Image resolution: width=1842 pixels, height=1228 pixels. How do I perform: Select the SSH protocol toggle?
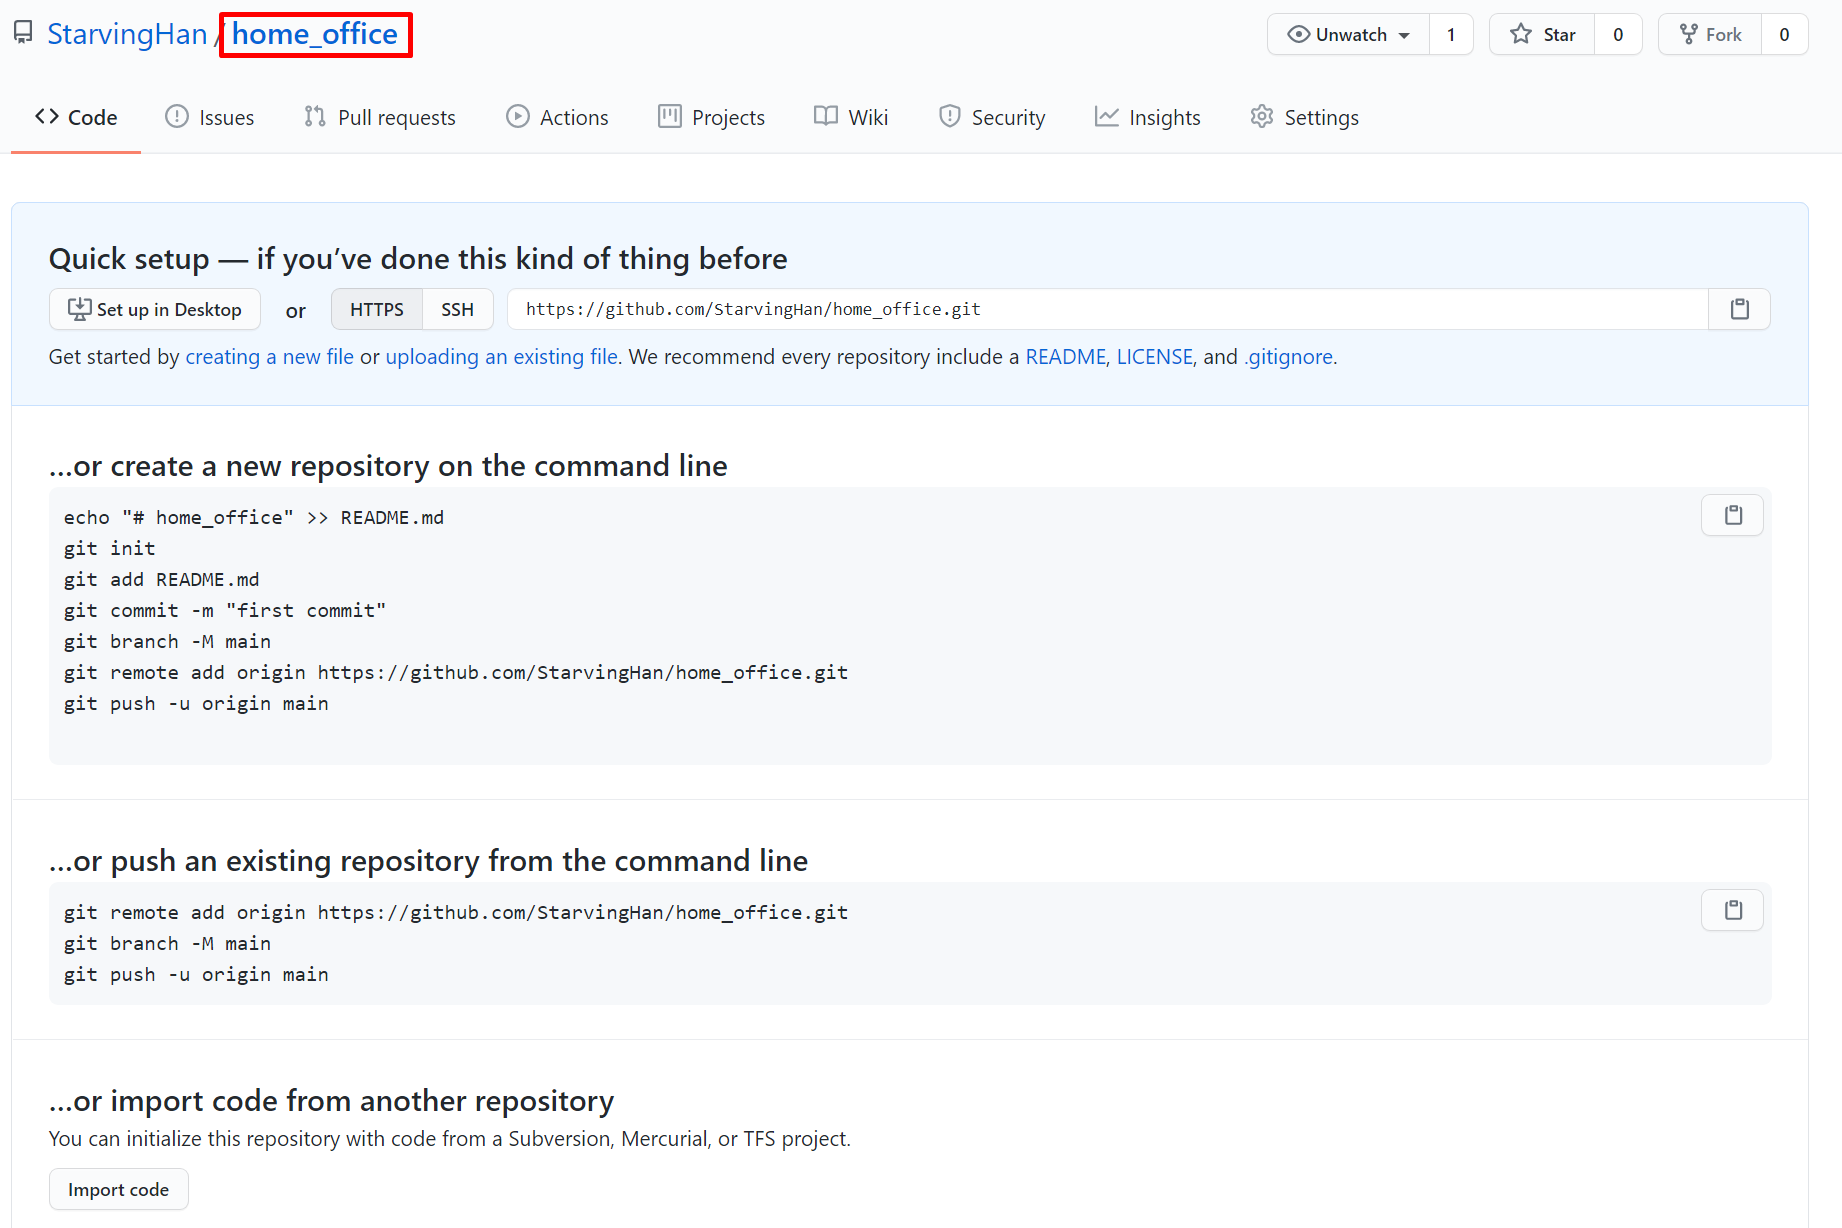(458, 309)
